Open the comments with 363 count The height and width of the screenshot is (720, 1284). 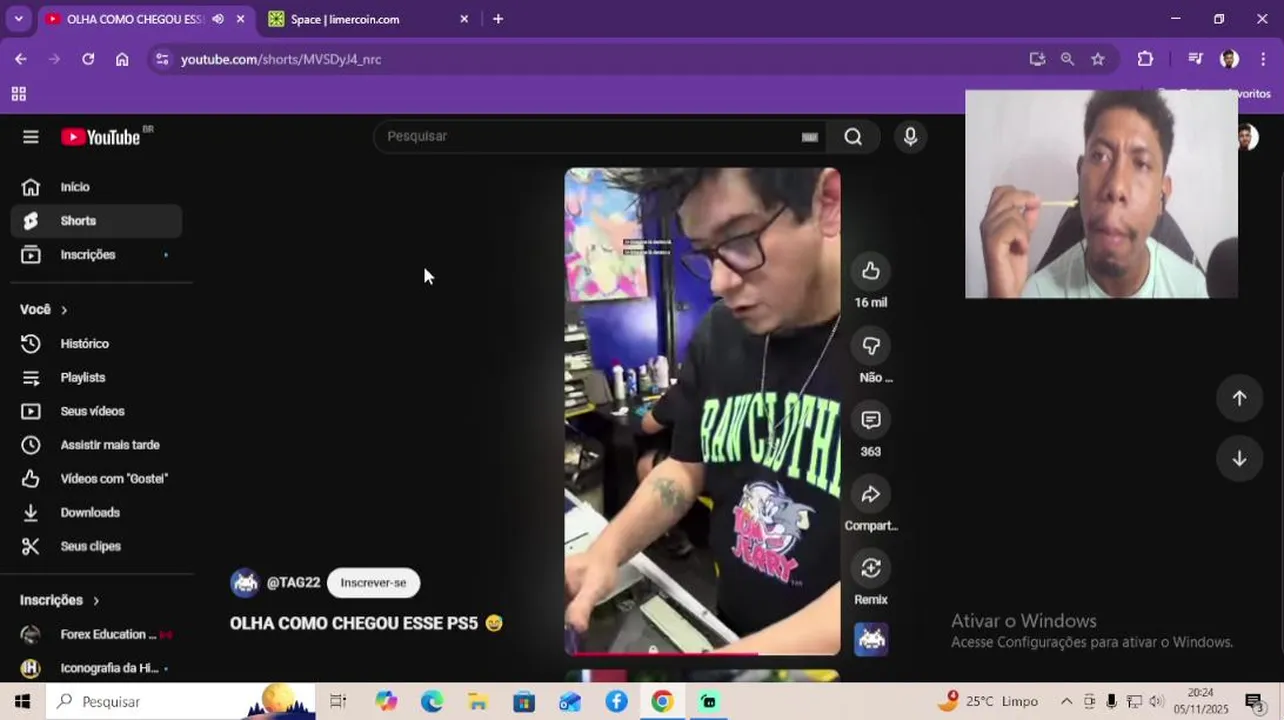(871, 420)
